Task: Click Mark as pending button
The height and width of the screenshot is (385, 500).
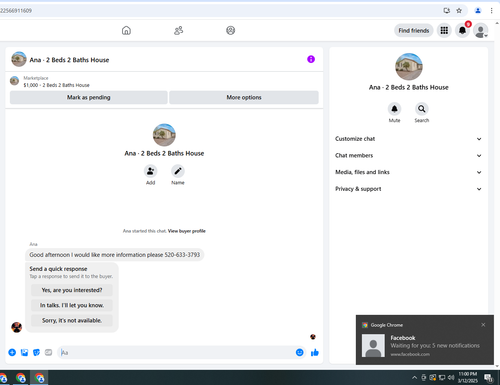Action: point(89,97)
